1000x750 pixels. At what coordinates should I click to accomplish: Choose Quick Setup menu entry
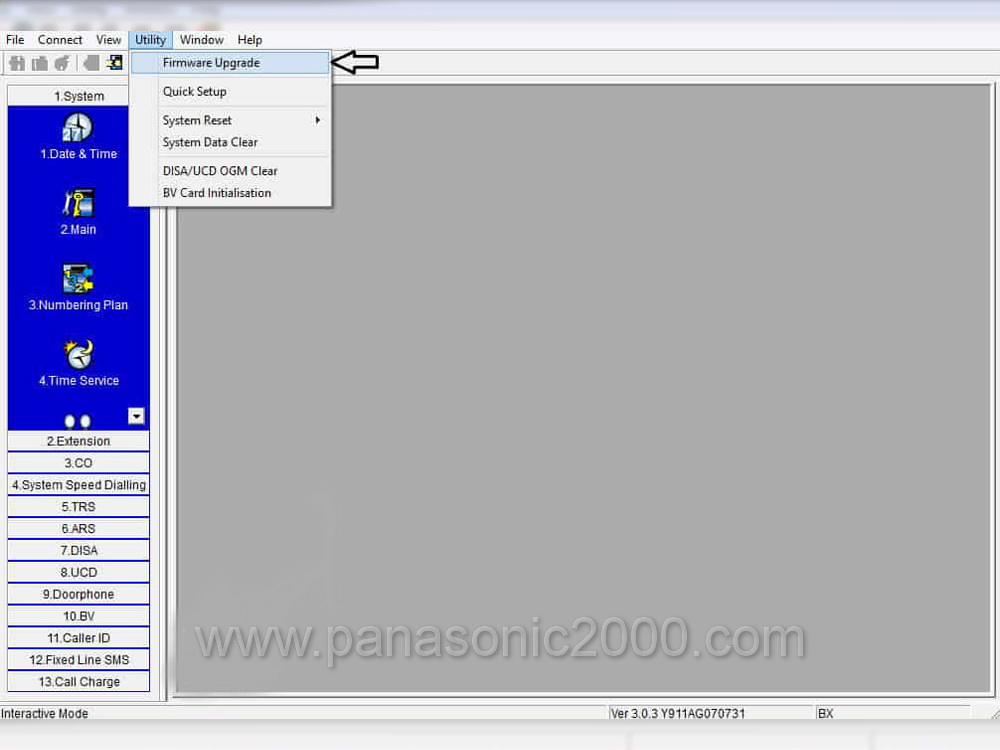195,91
